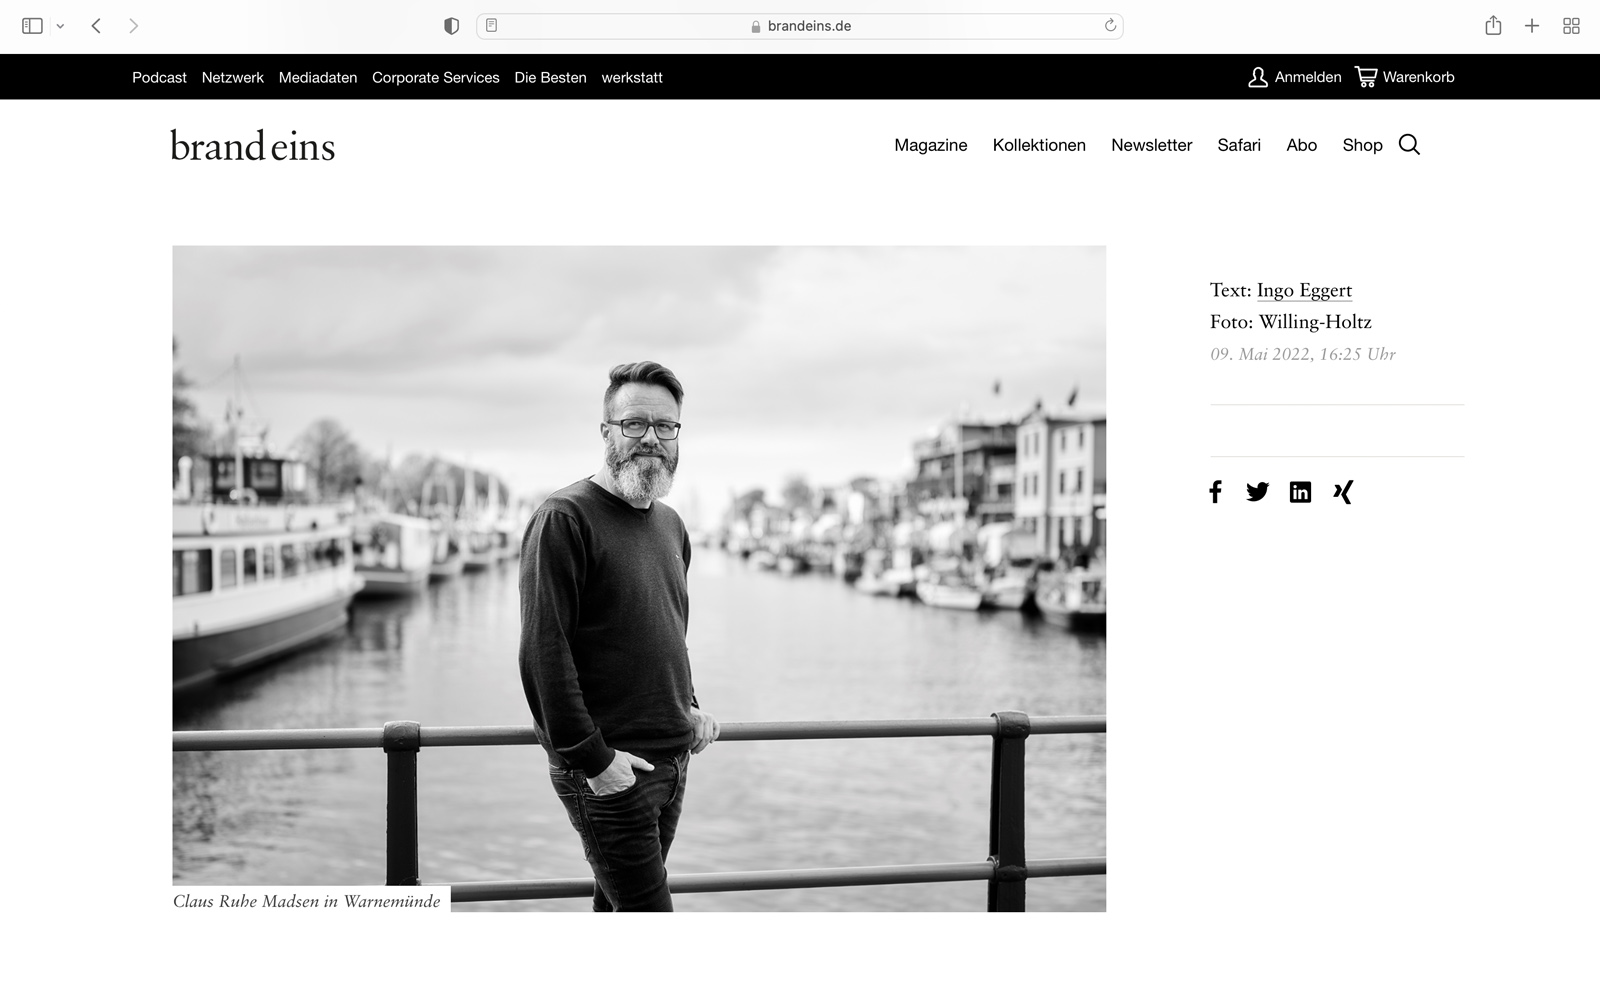Open the Safari menu item

click(1239, 145)
